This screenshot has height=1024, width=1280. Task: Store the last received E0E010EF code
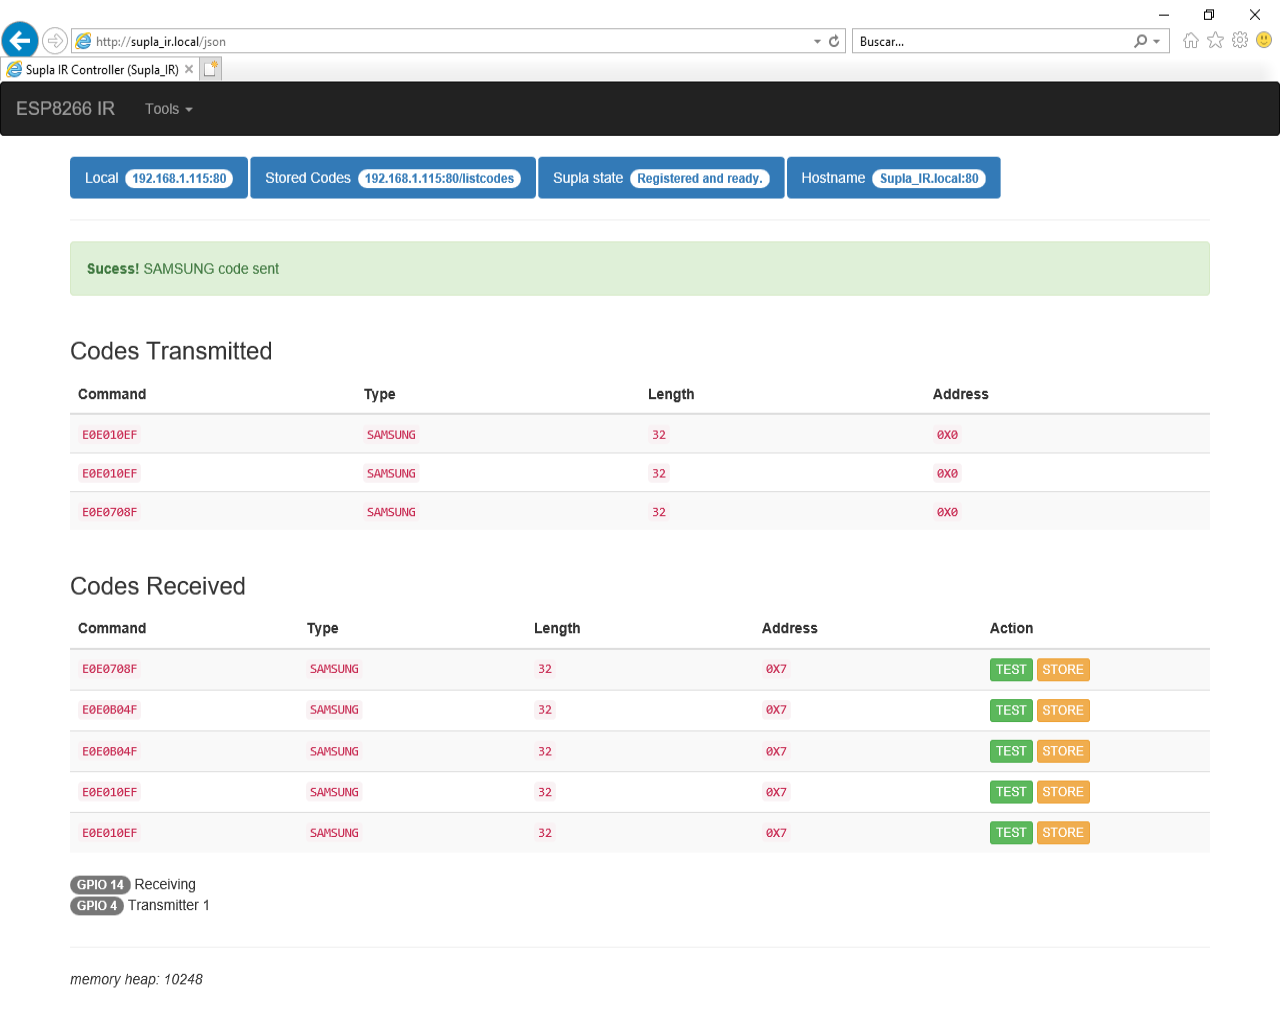(1063, 833)
